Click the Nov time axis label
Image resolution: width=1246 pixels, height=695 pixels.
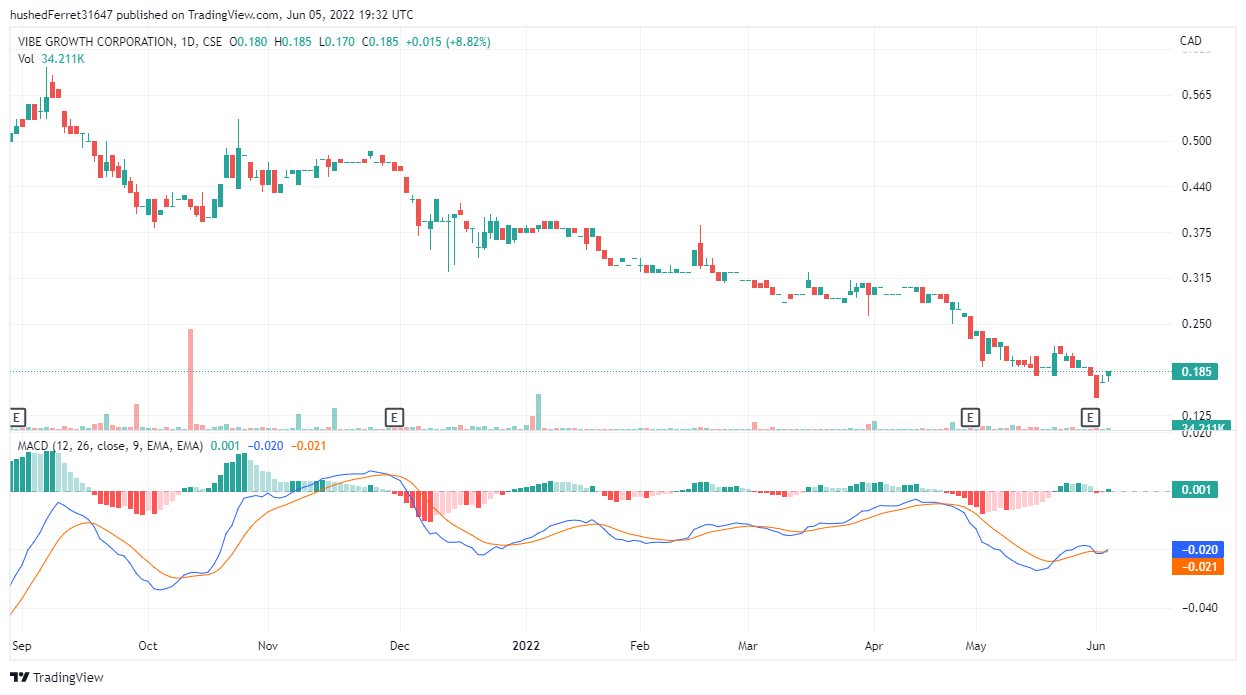tap(267, 646)
